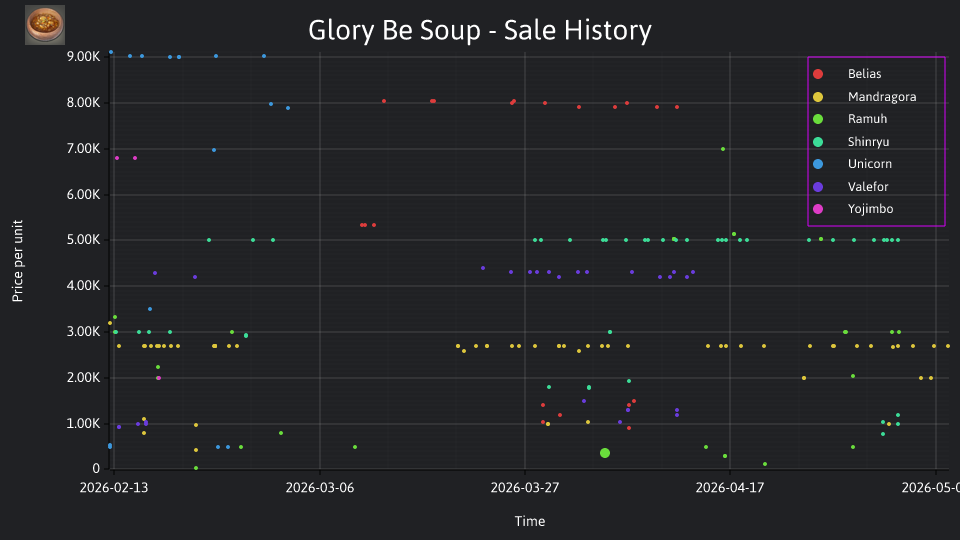960x540 pixels.
Task: Toggle the Belias series in legend
Action: click(864, 74)
